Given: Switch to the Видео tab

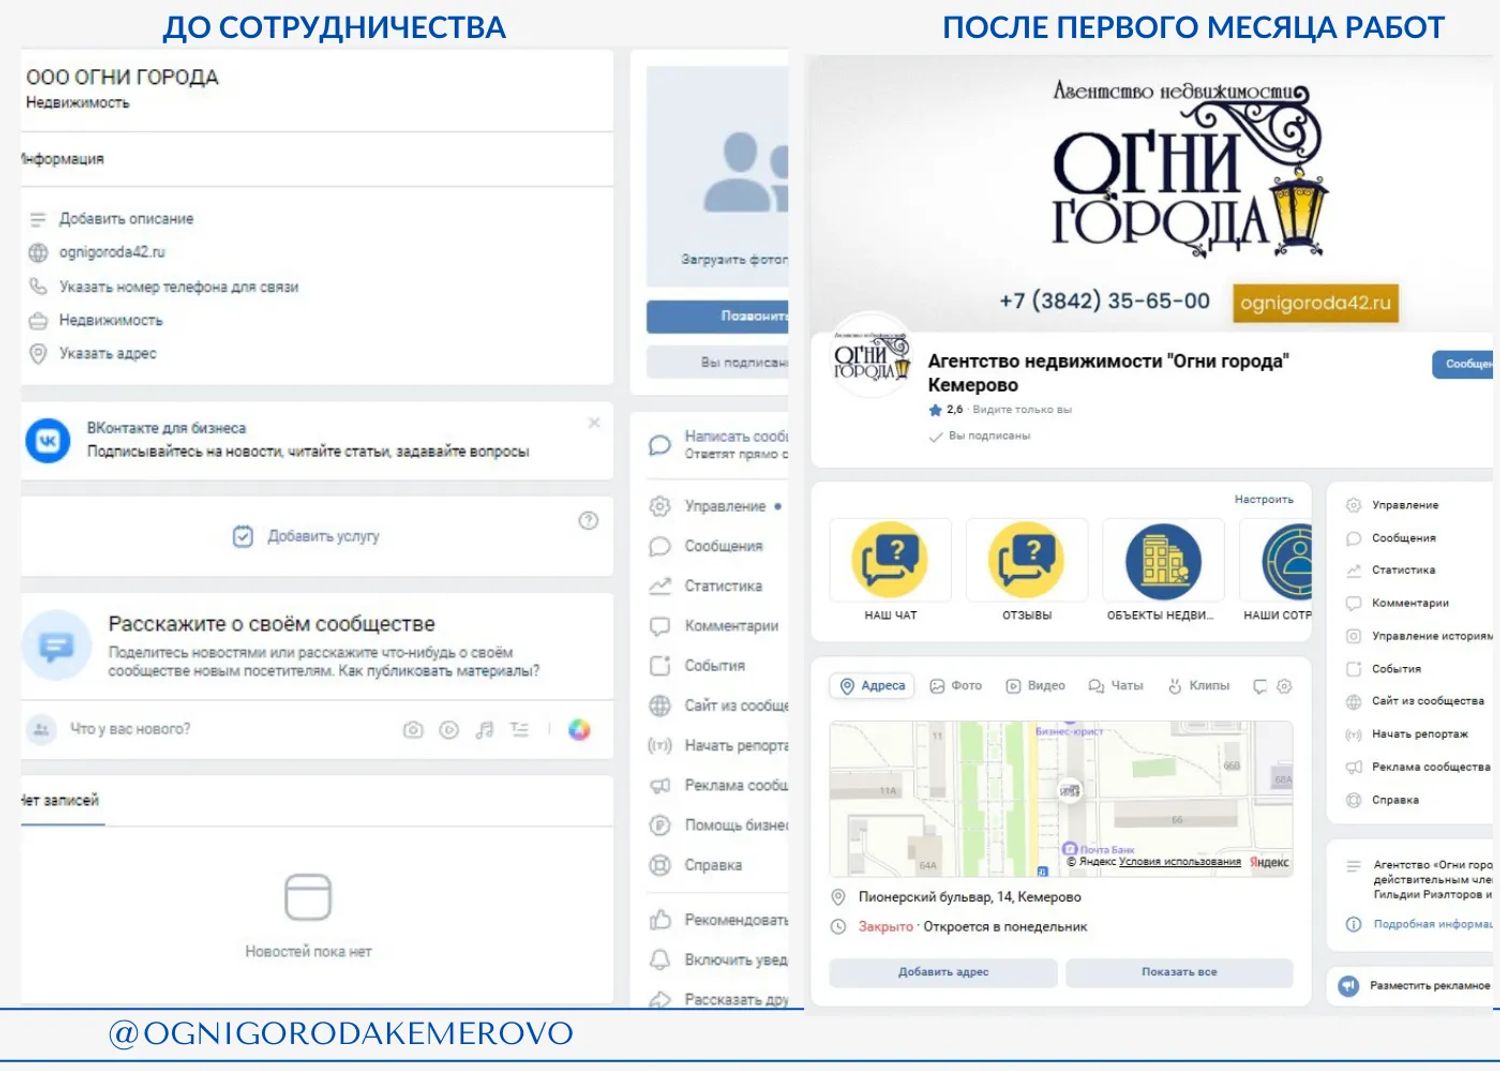Looking at the screenshot, I should 1036,686.
